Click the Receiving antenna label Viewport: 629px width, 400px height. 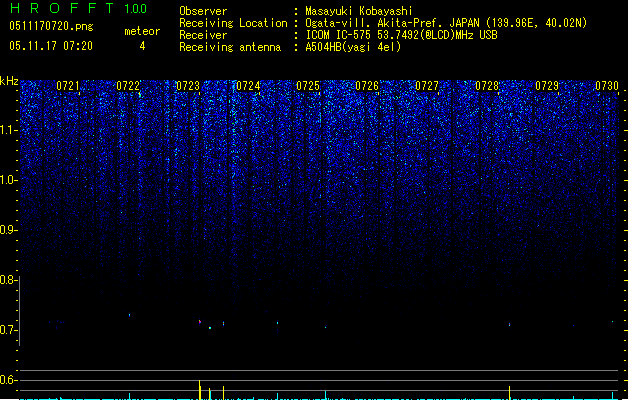click(x=230, y=47)
